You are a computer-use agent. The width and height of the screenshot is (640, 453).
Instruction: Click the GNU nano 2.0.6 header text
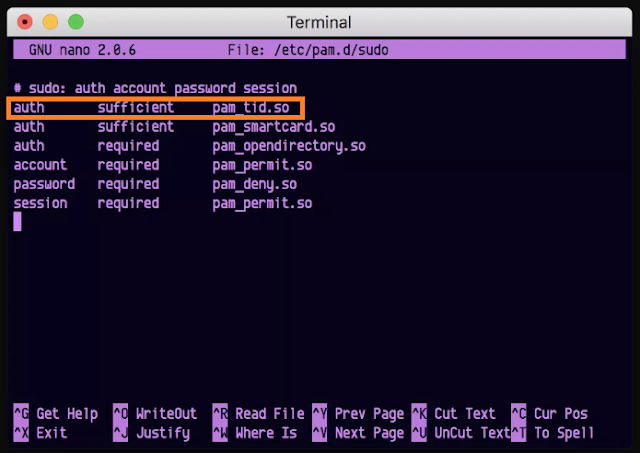pyautogui.click(x=82, y=50)
